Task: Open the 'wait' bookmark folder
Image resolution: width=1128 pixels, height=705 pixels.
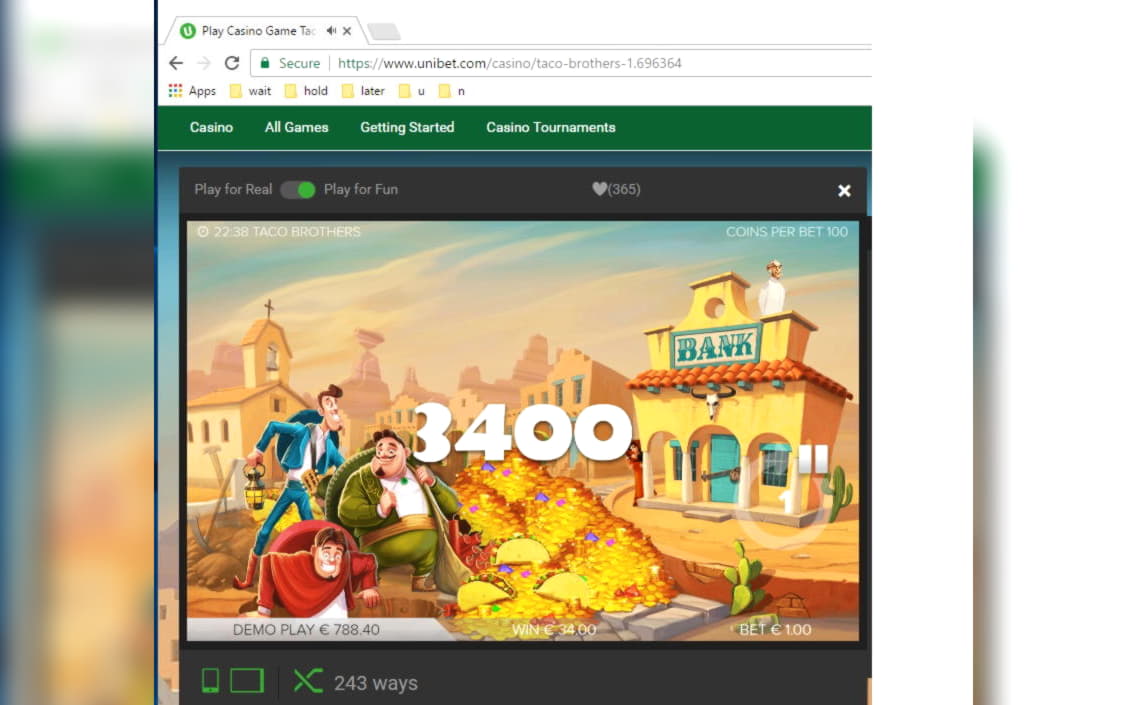Action: point(250,91)
